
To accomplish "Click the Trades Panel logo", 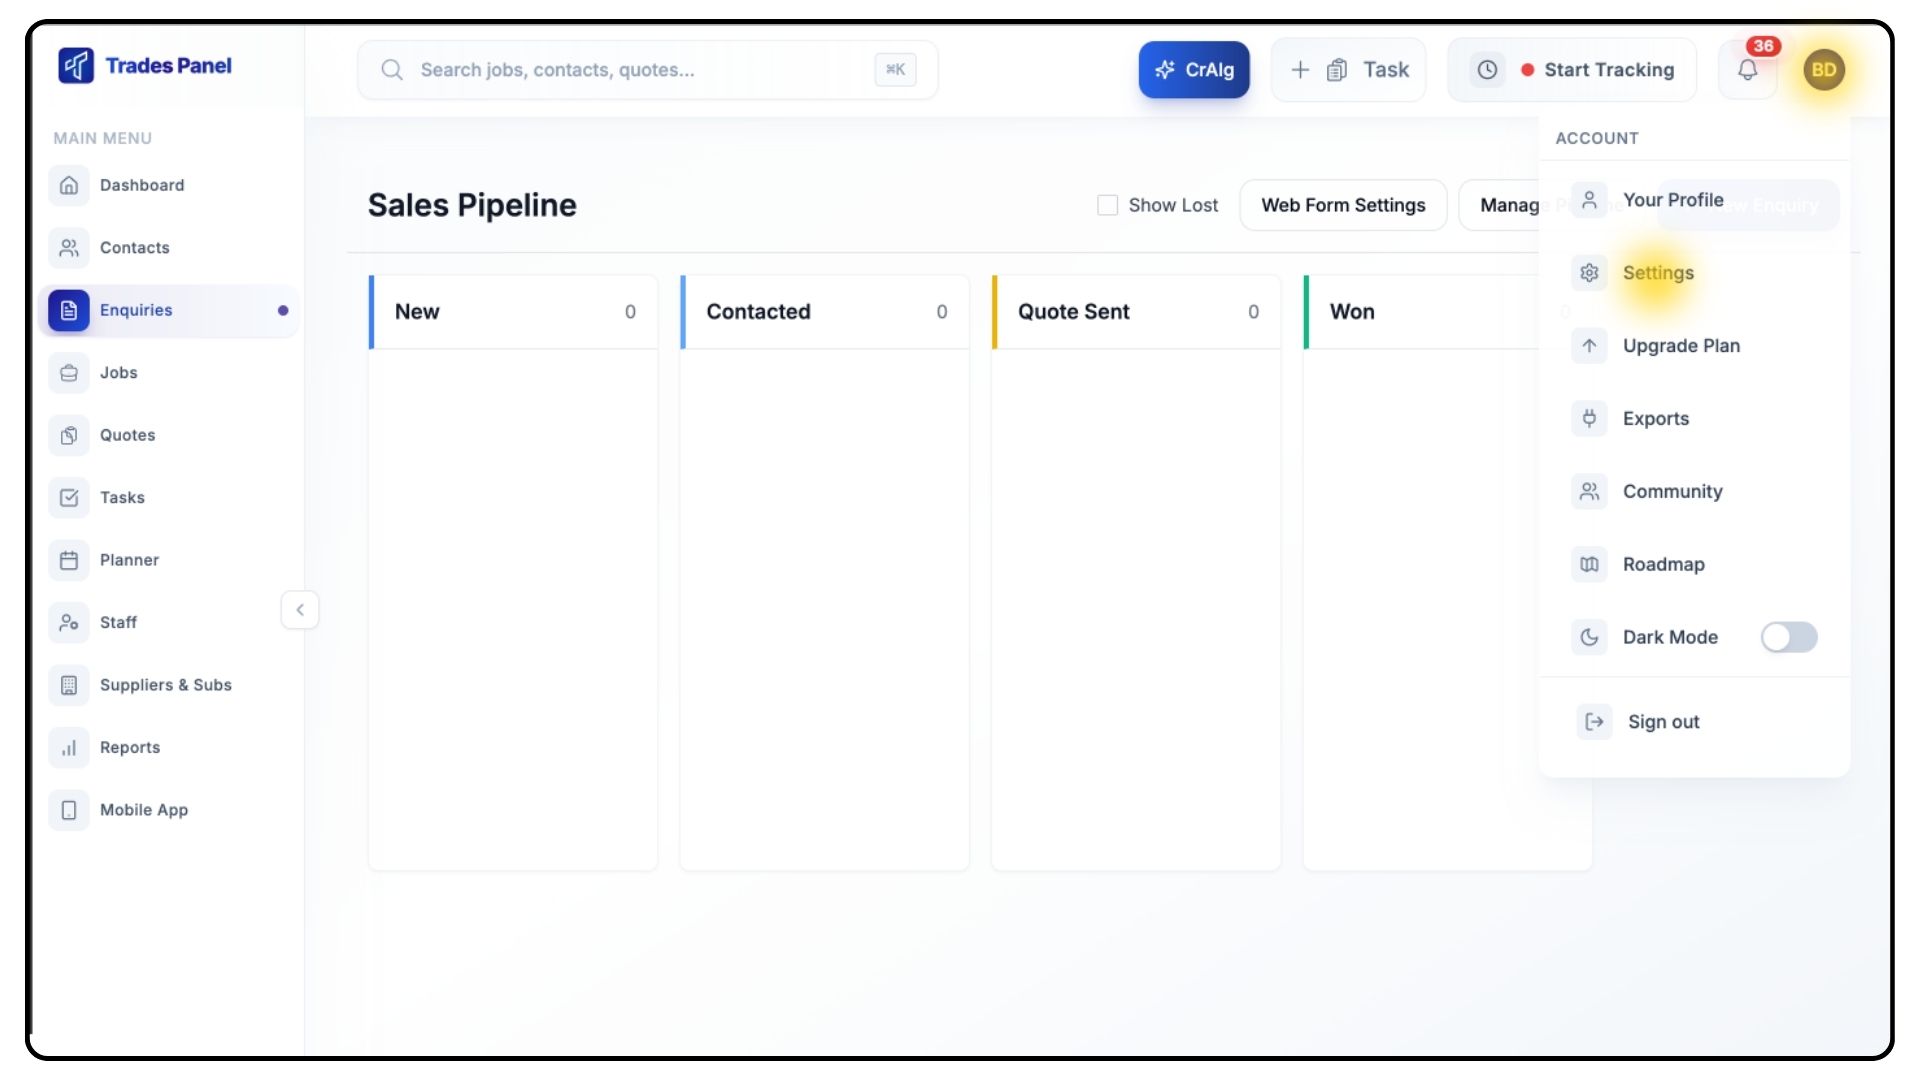I will point(76,66).
